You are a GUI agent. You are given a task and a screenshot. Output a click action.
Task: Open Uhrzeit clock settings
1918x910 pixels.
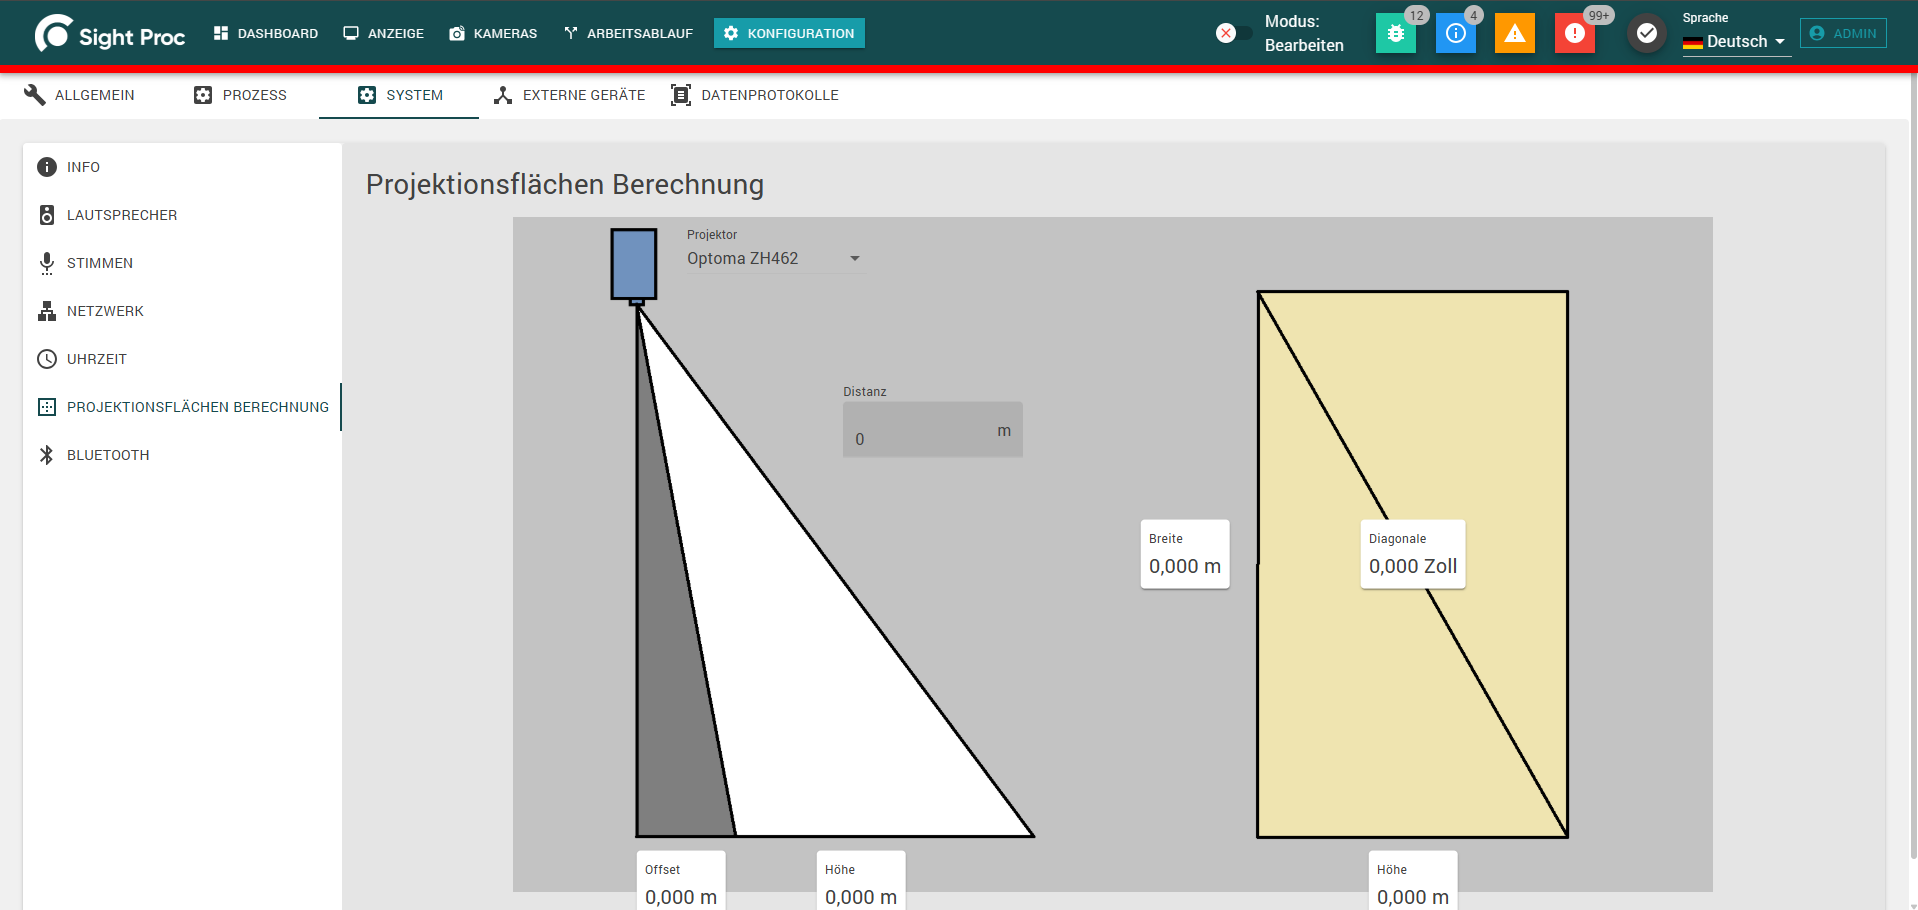click(x=182, y=359)
